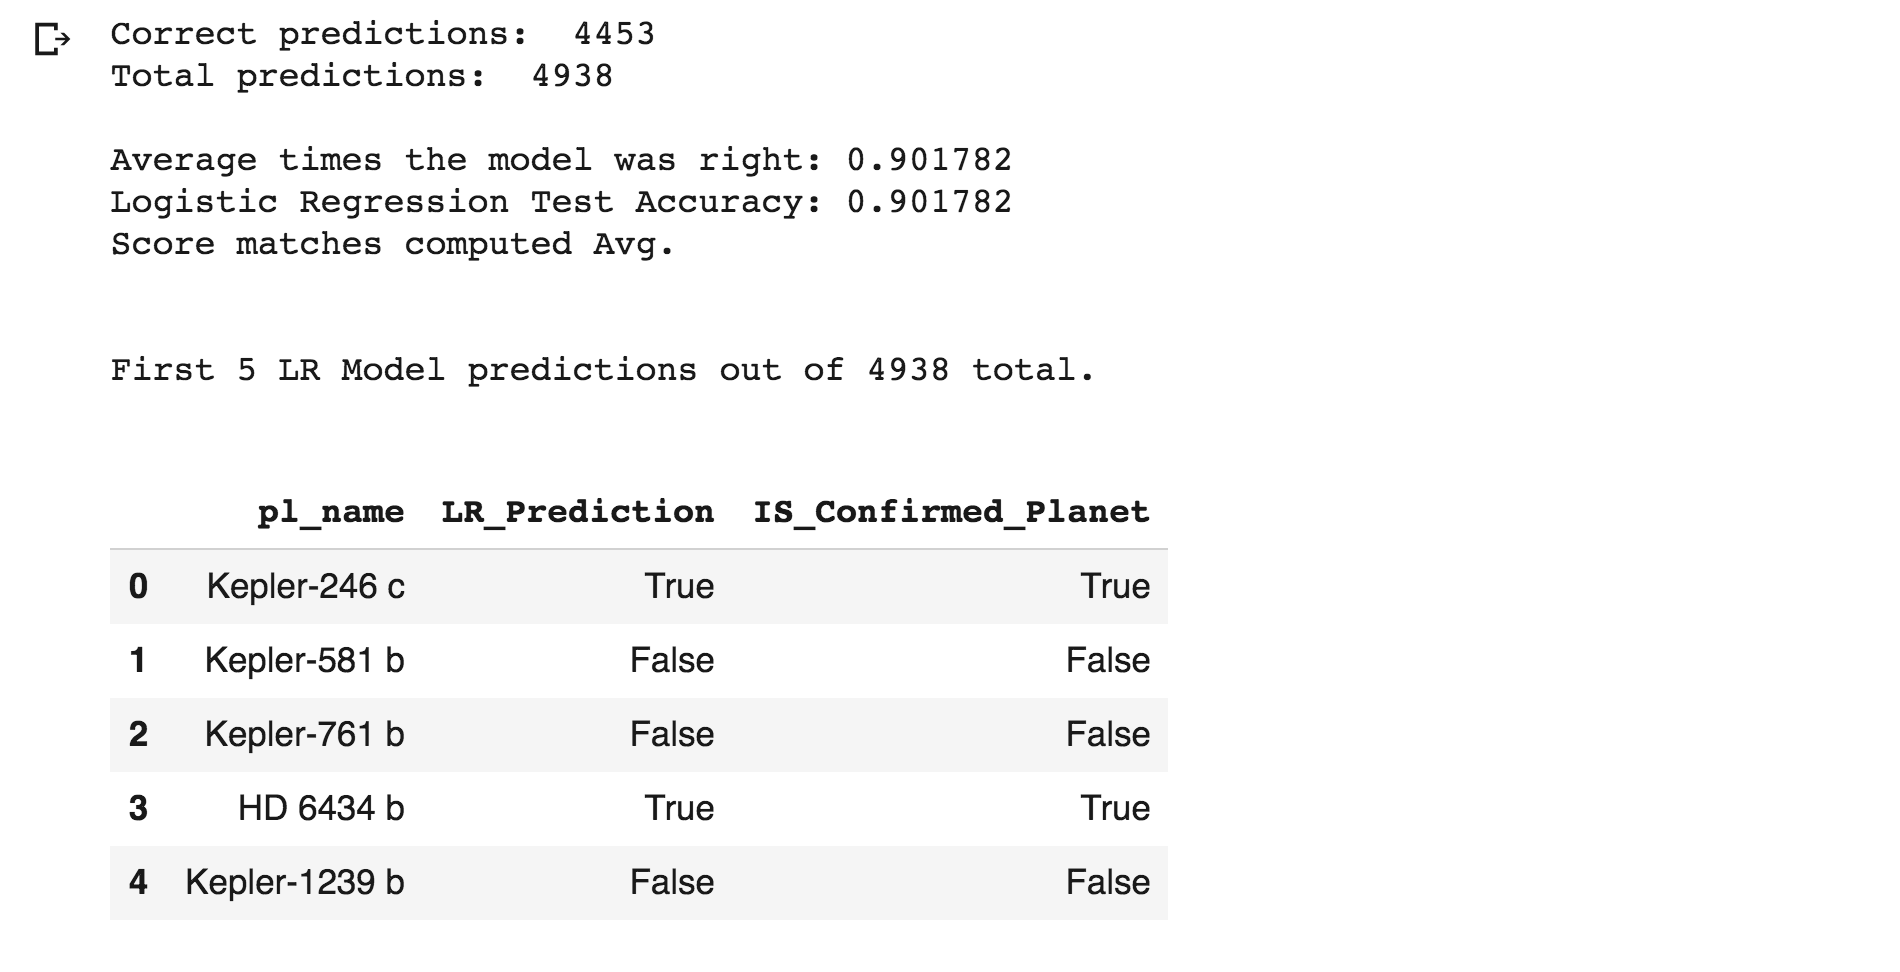The width and height of the screenshot is (1900, 972).
Task: Click row index 4 label
Action: click(x=138, y=882)
